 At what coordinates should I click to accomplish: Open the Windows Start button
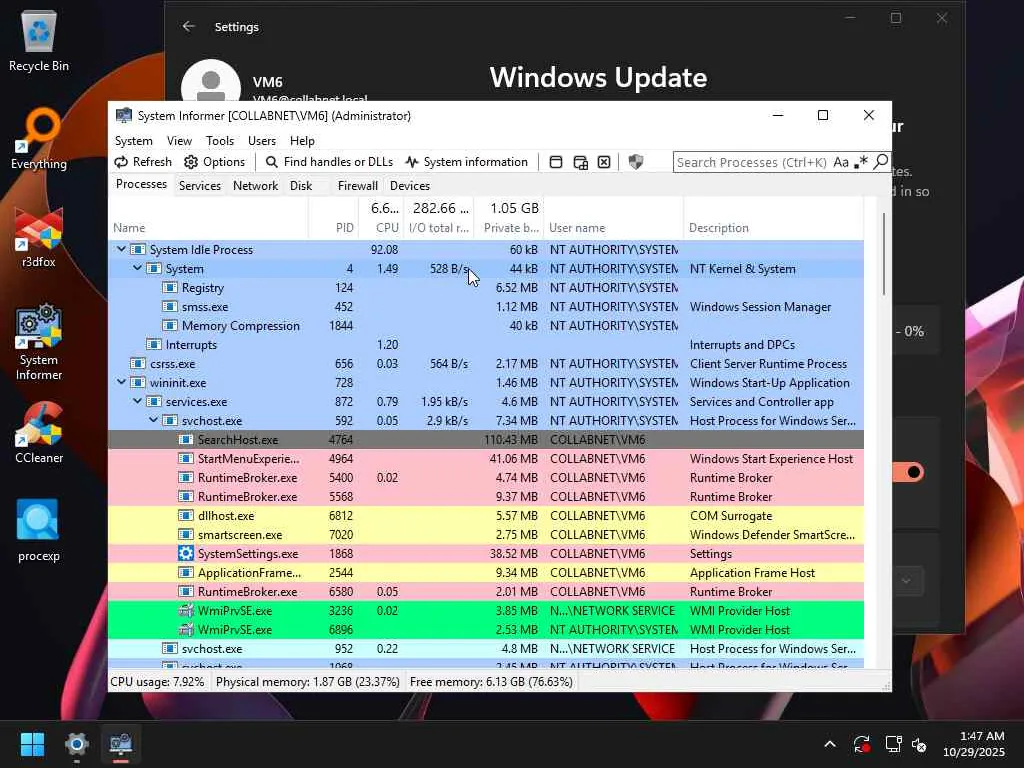(x=32, y=744)
